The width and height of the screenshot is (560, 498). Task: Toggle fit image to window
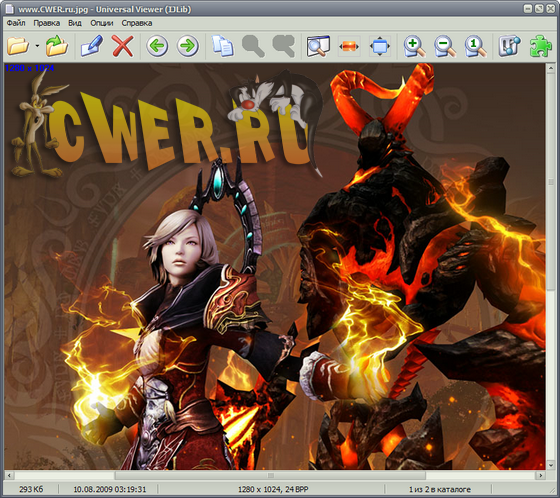(x=318, y=46)
